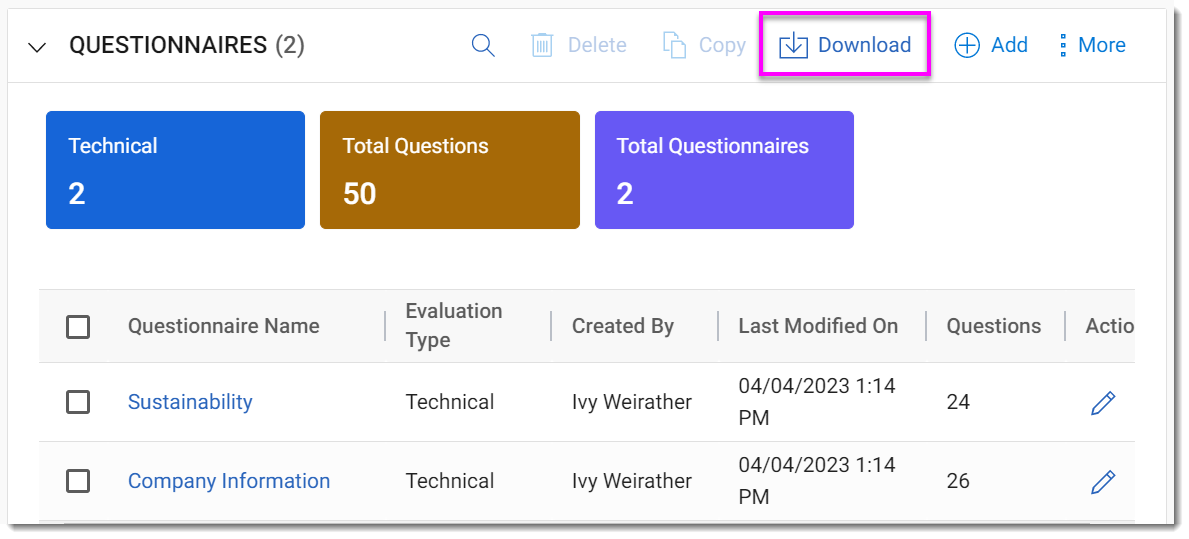Add a new questionnaire
The image size is (1189, 539).
pos(990,45)
